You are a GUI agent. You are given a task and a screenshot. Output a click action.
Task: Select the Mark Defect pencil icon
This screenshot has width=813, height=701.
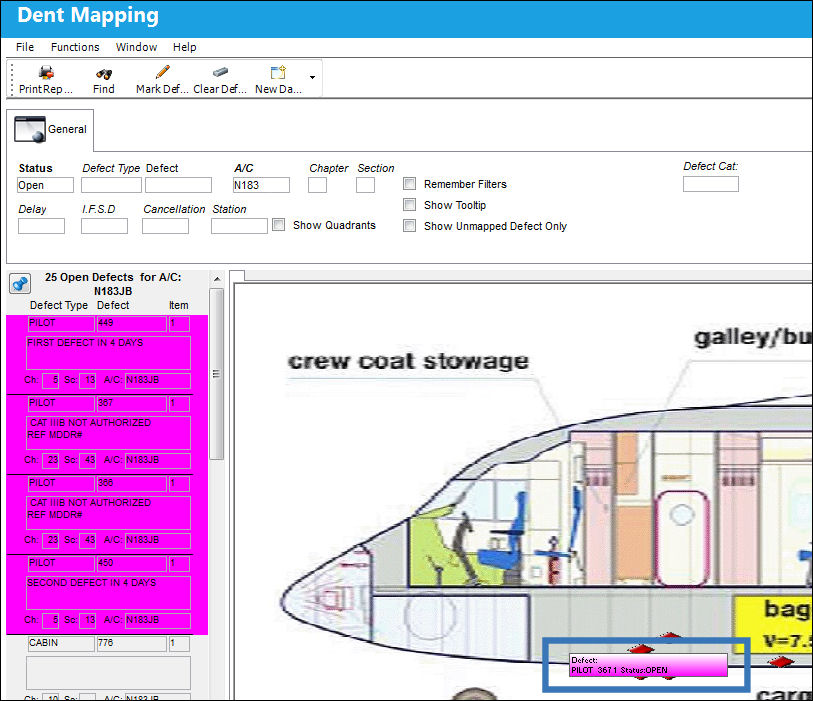click(x=162, y=72)
